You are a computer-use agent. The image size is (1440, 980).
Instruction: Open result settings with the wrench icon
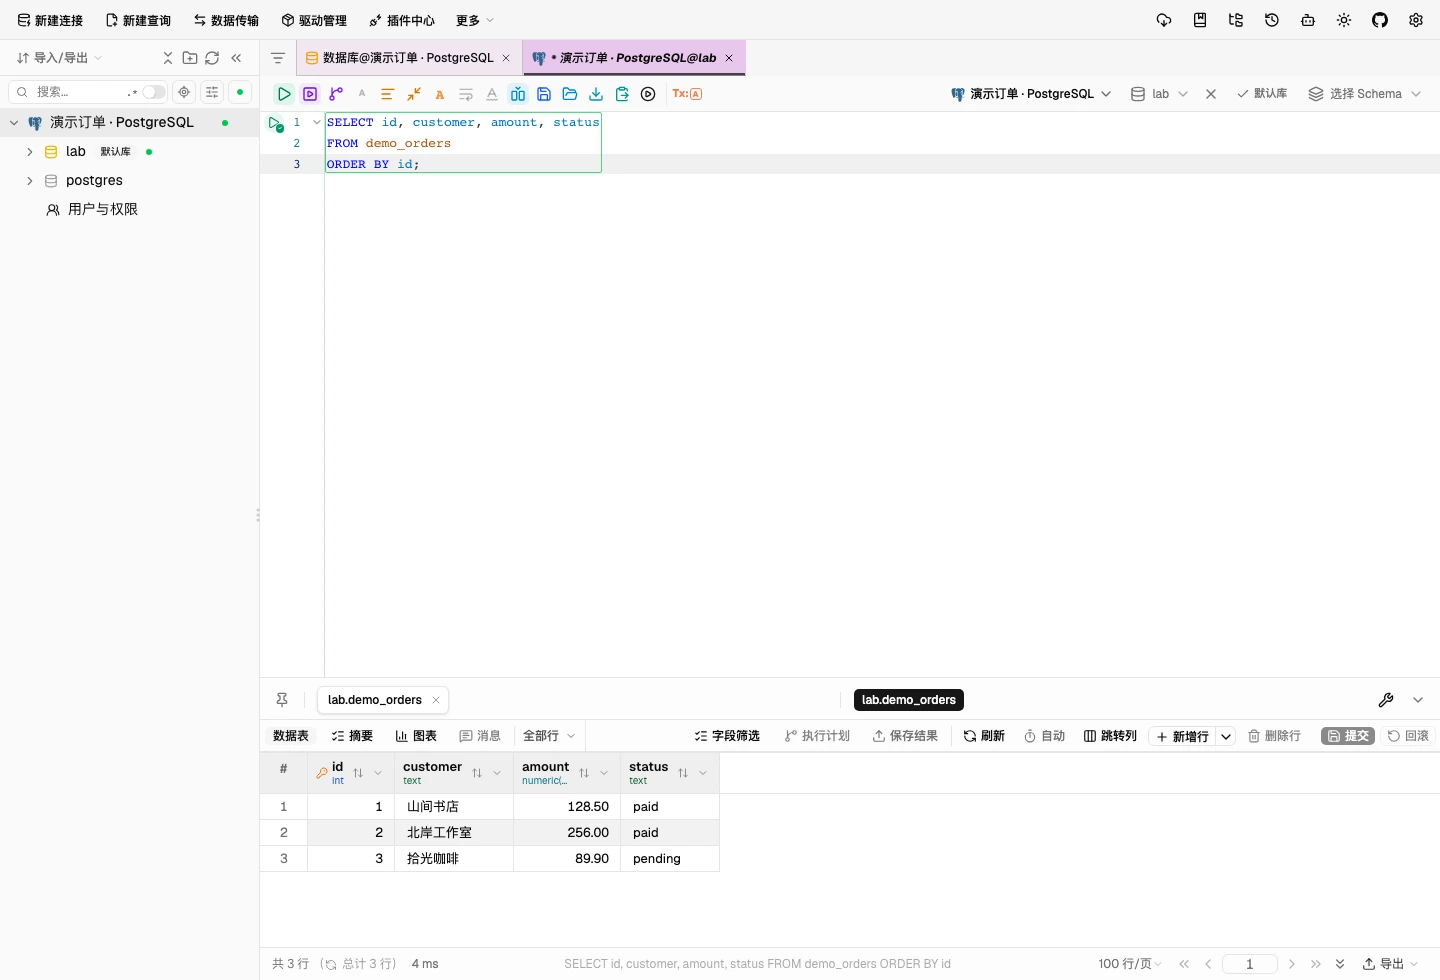[1386, 700]
